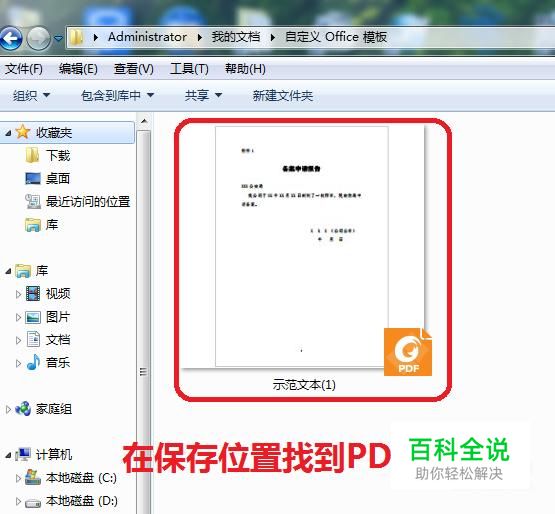Open the 文件(F) menu

click(x=24, y=69)
